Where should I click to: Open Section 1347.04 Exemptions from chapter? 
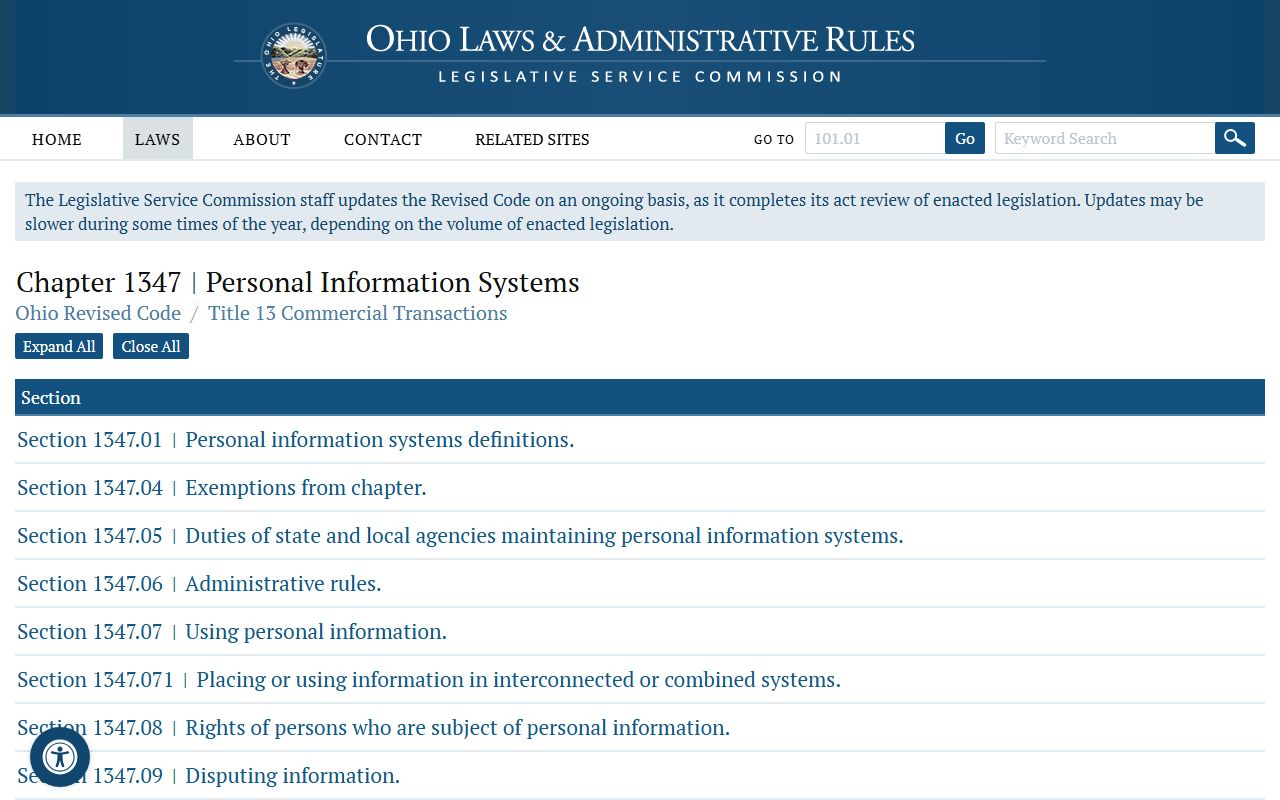tap(222, 487)
